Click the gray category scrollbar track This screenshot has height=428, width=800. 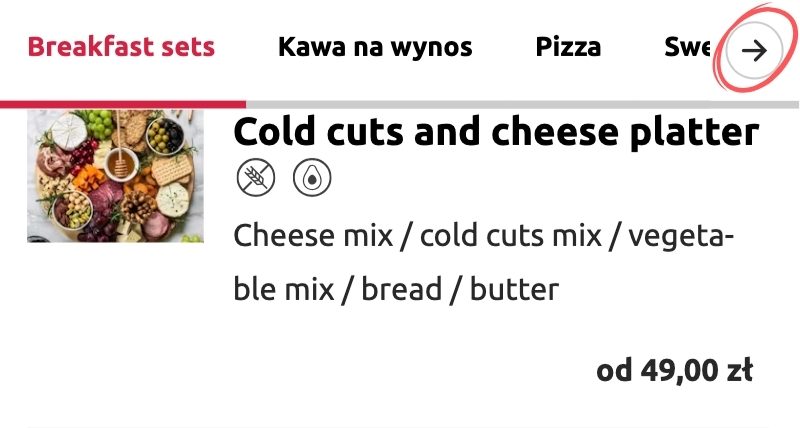tap(520, 104)
